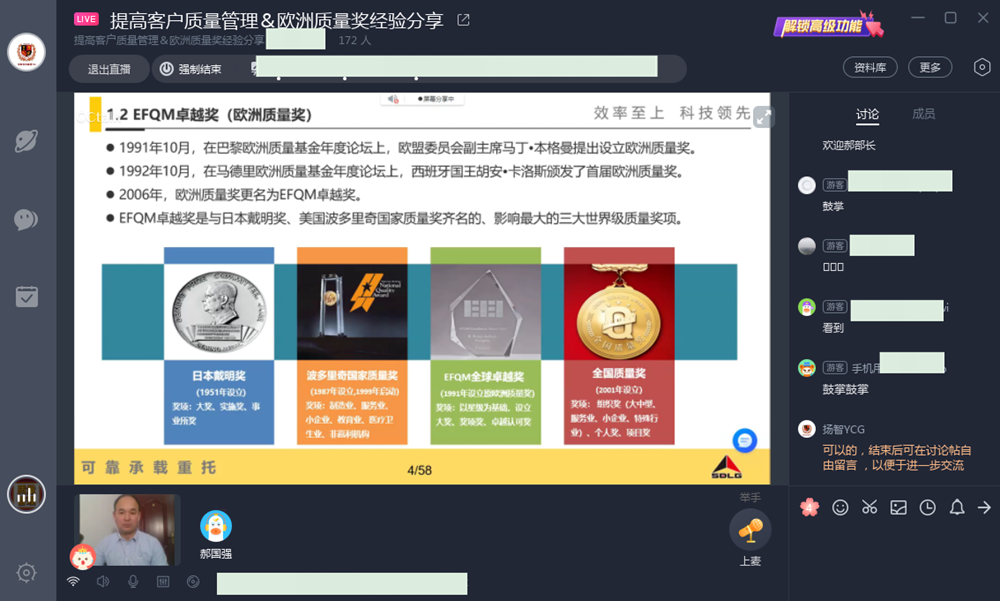Click the 强制结束 button
Image resolution: width=1000 pixels, height=601 pixels.
click(191, 69)
